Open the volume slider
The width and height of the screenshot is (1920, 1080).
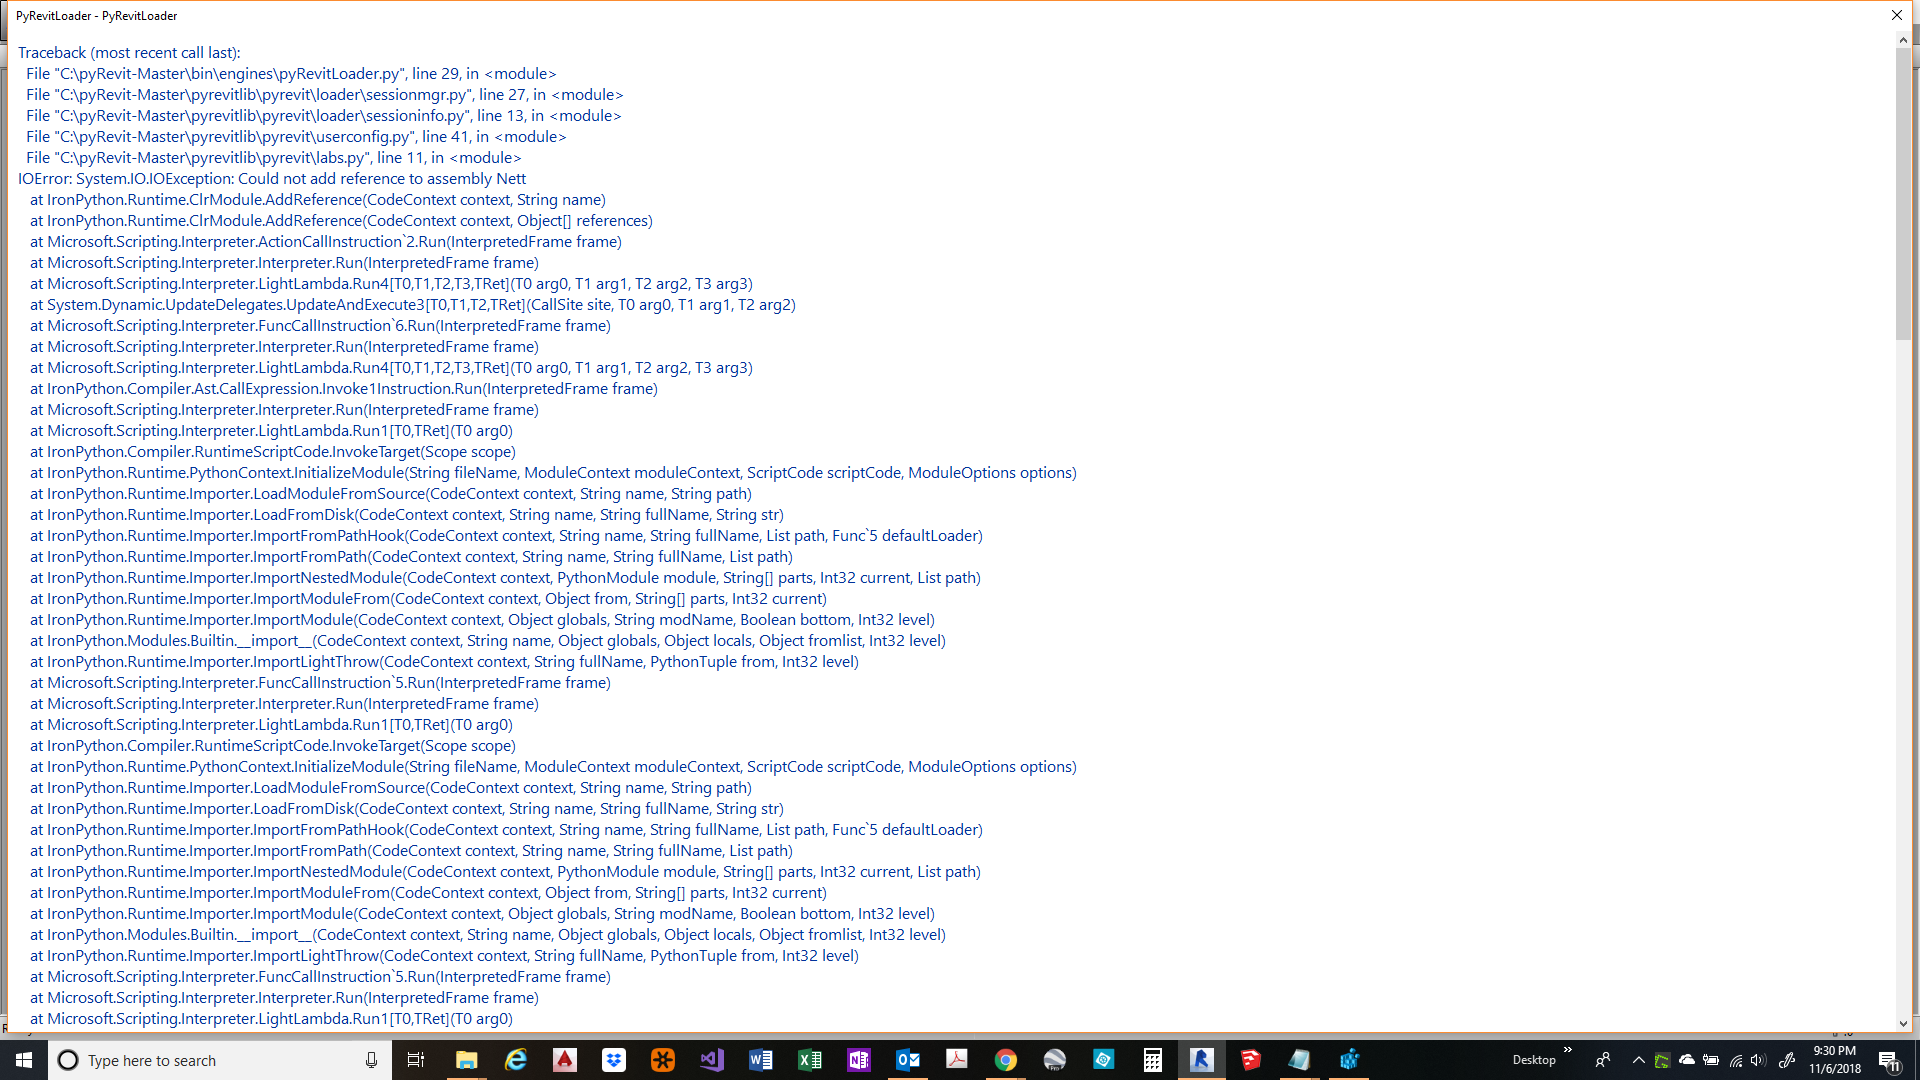pyautogui.click(x=1759, y=1062)
